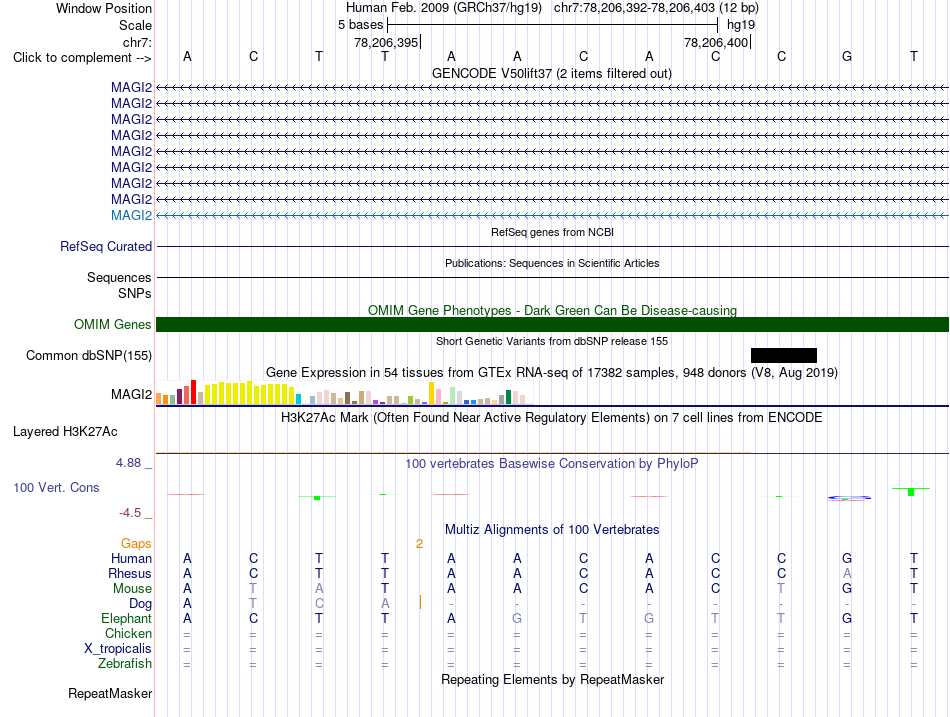
Task: Click the blue oval PhyloP conservation mark
Action: click(x=849, y=498)
